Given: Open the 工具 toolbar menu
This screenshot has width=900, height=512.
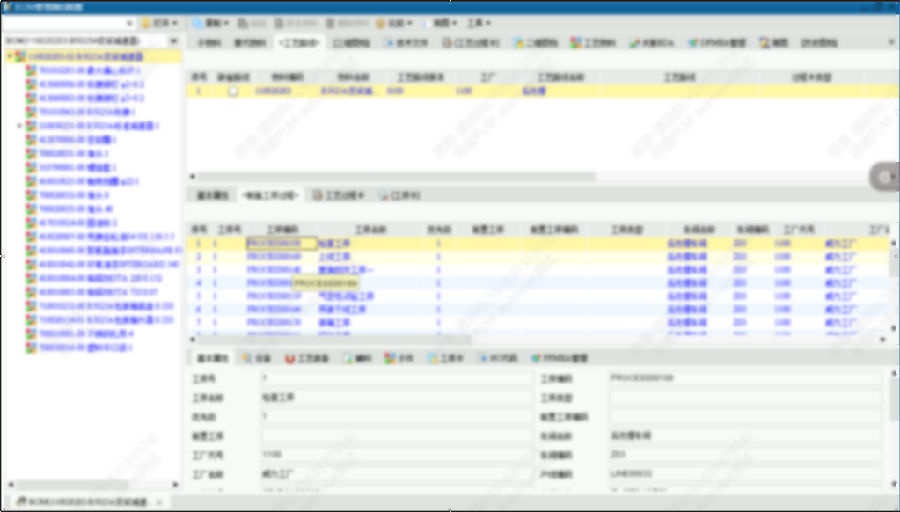Looking at the screenshot, I should tap(478, 23).
